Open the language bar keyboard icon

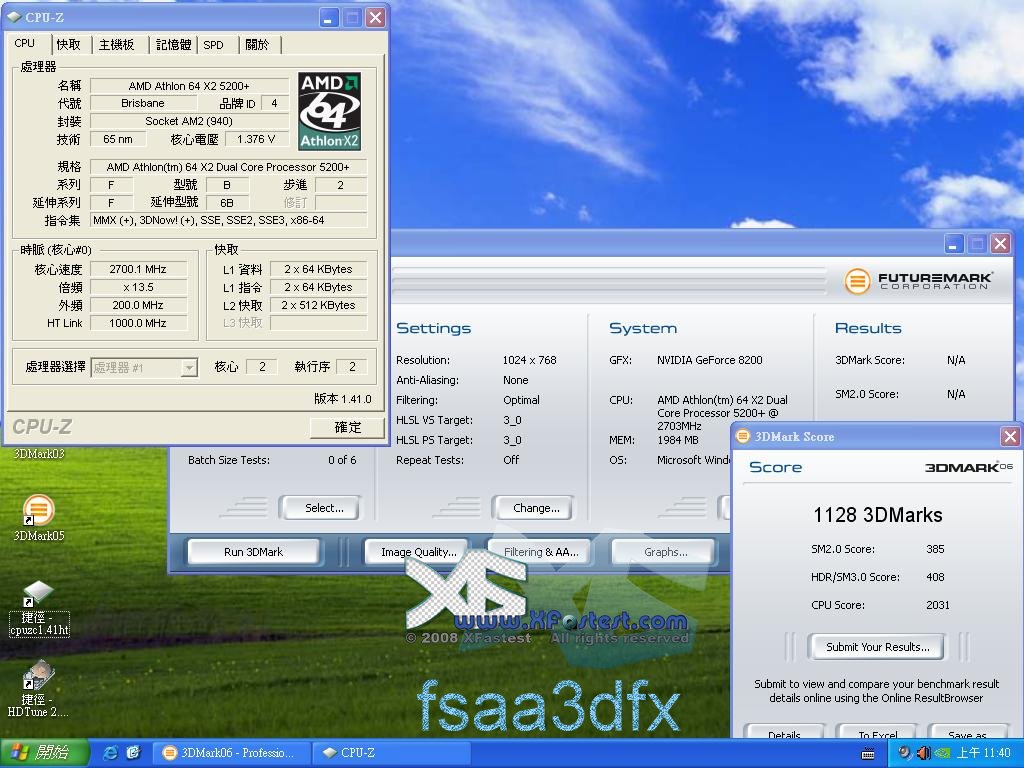coord(866,753)
